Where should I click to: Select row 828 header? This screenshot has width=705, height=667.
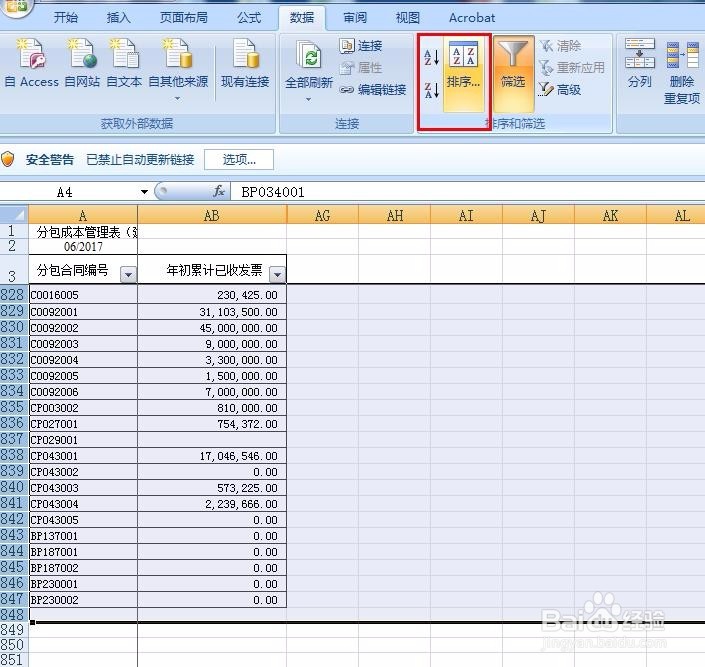(x=13, y=295)
